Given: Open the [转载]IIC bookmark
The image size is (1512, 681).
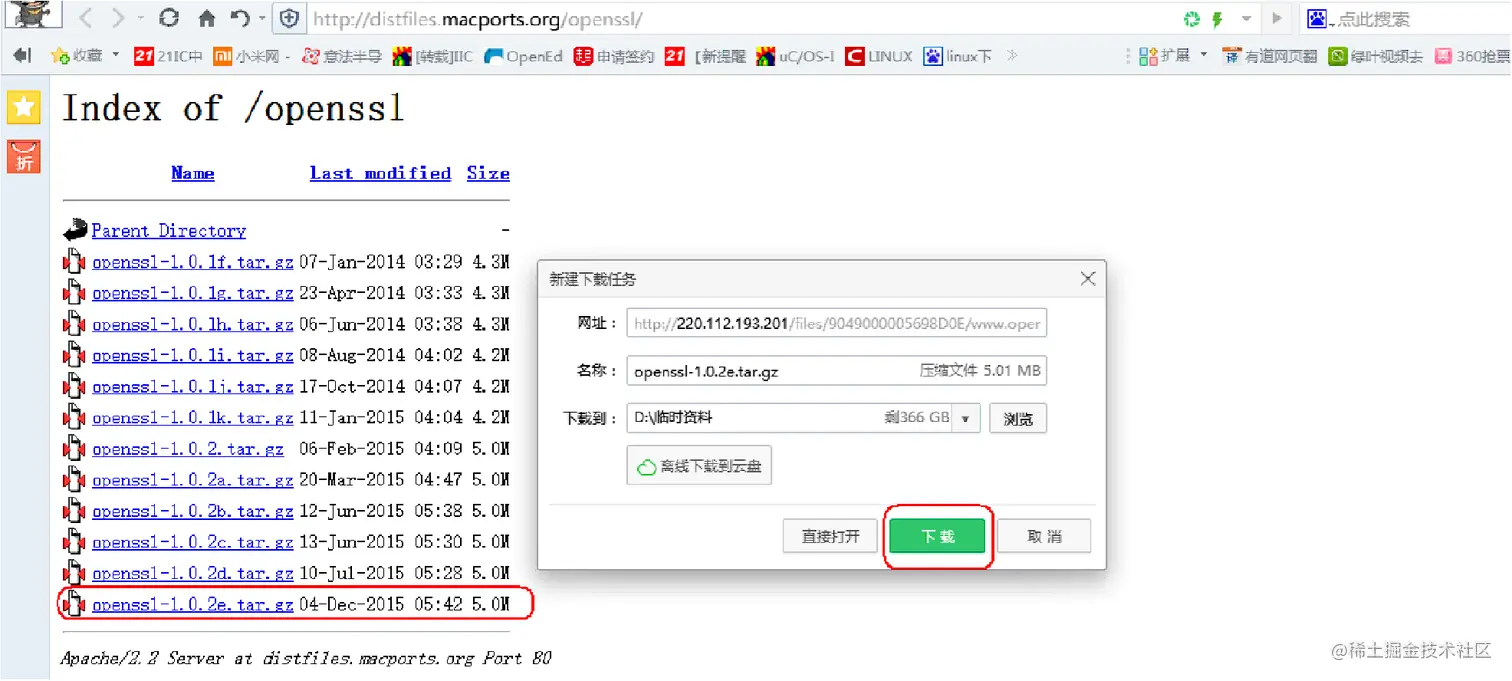Looking at the screenshot, I should 432,56.
